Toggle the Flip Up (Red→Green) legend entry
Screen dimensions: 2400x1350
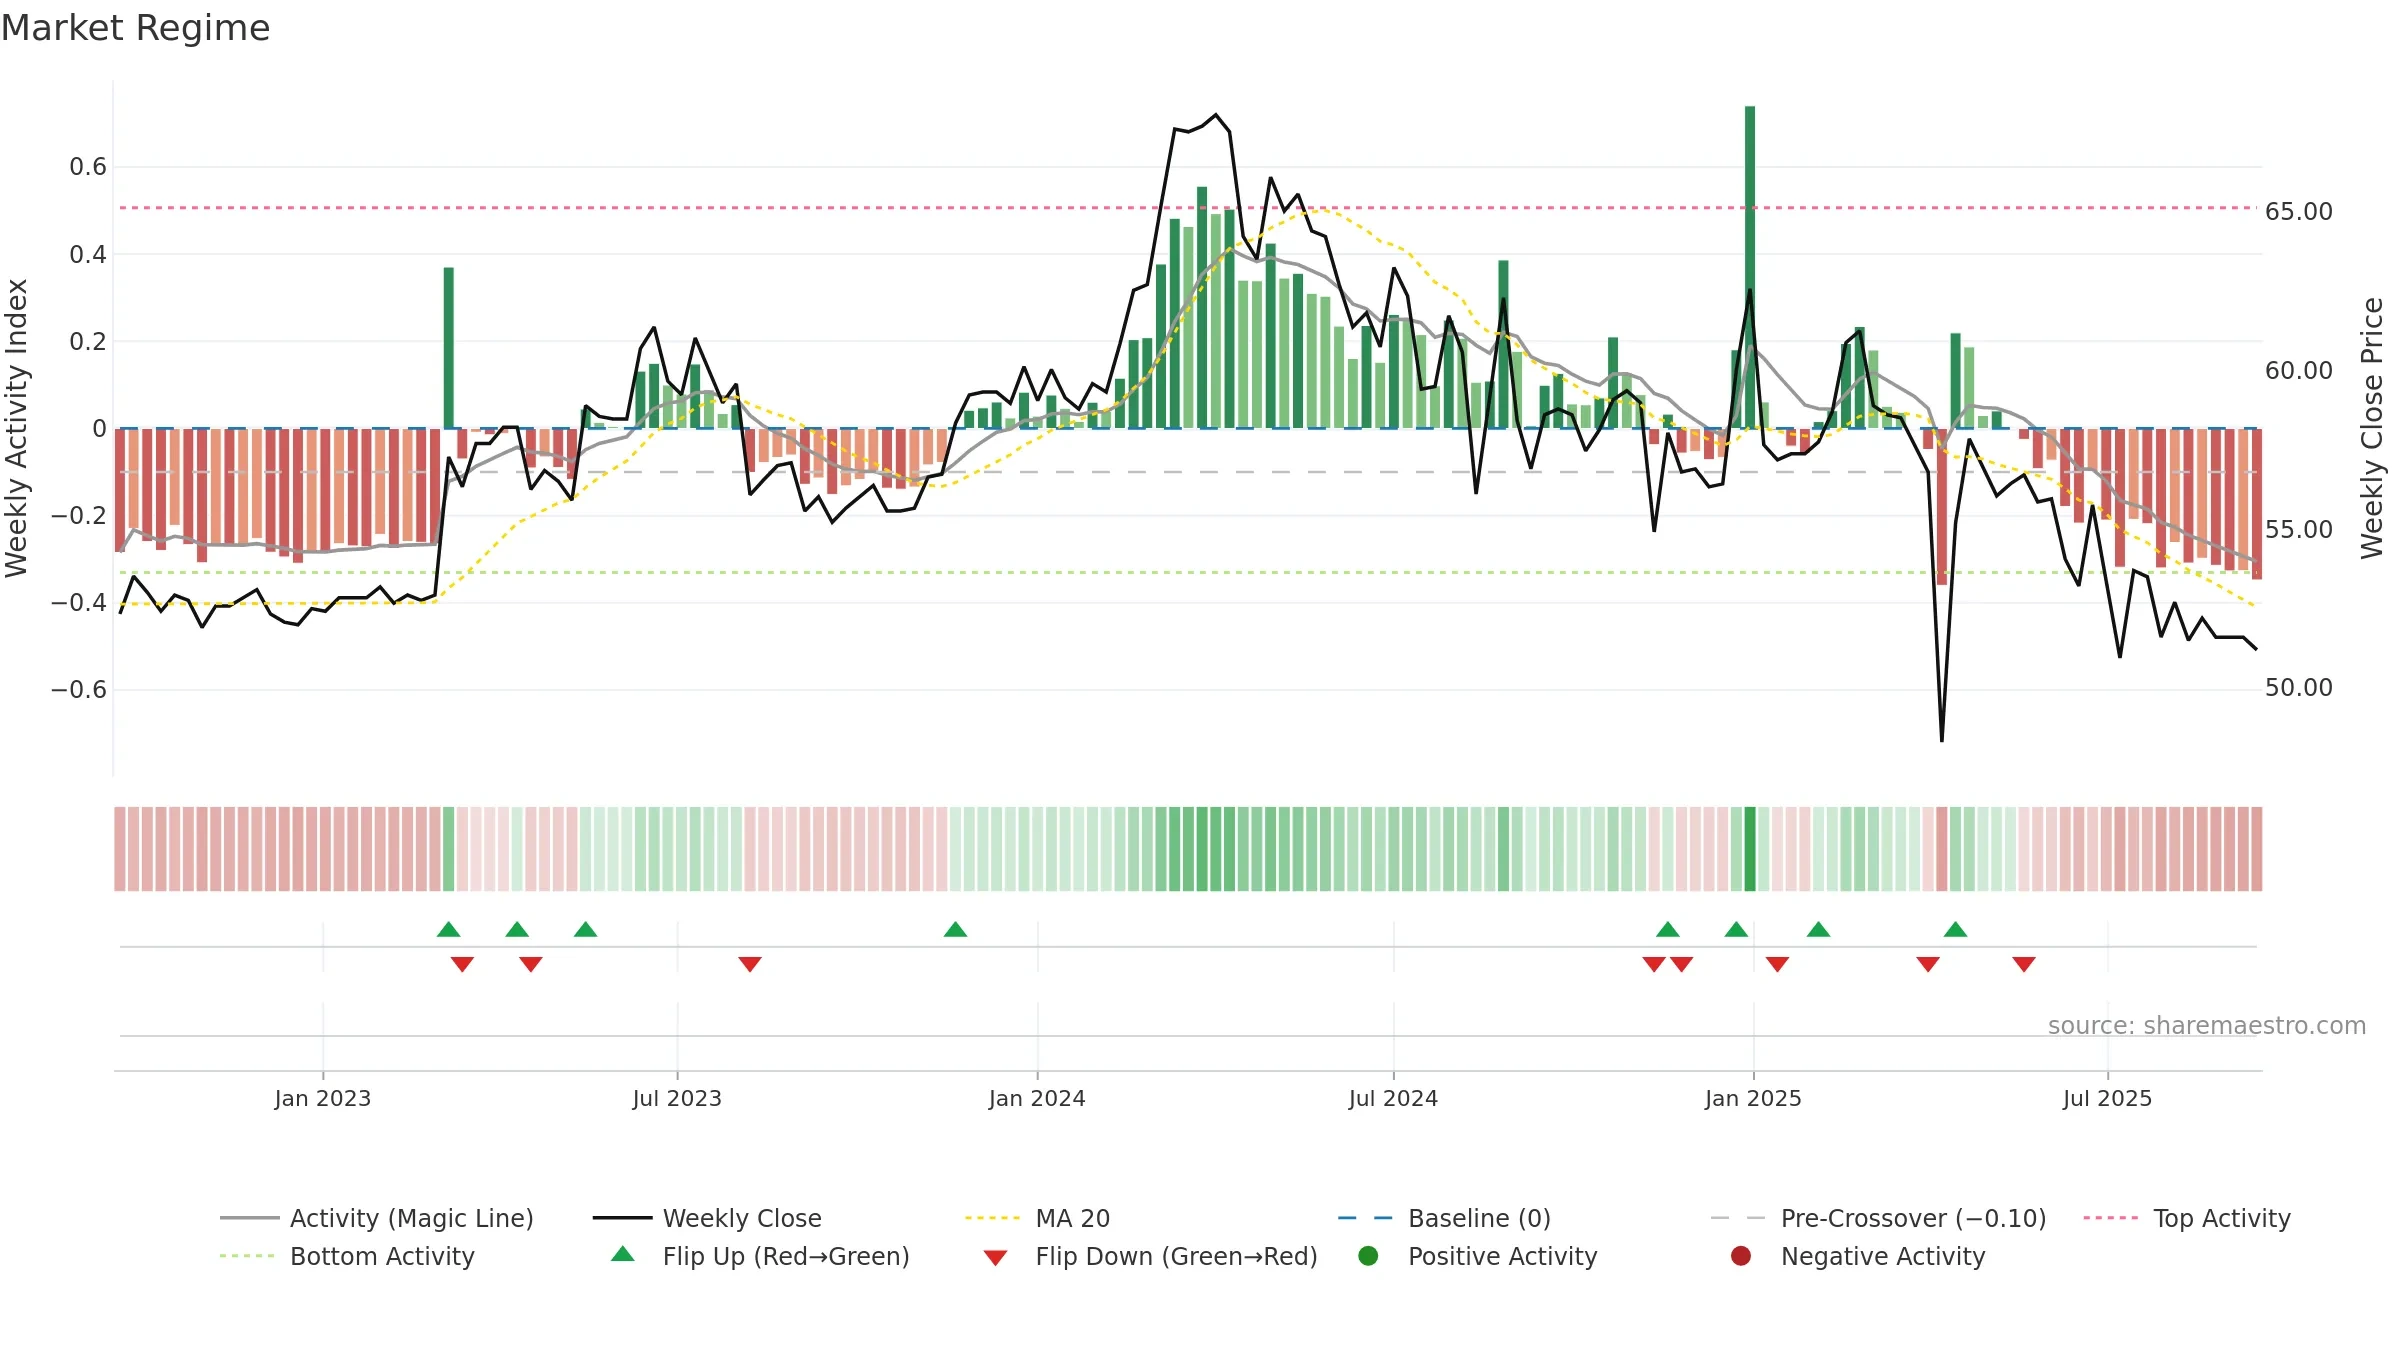point(760,1256)
